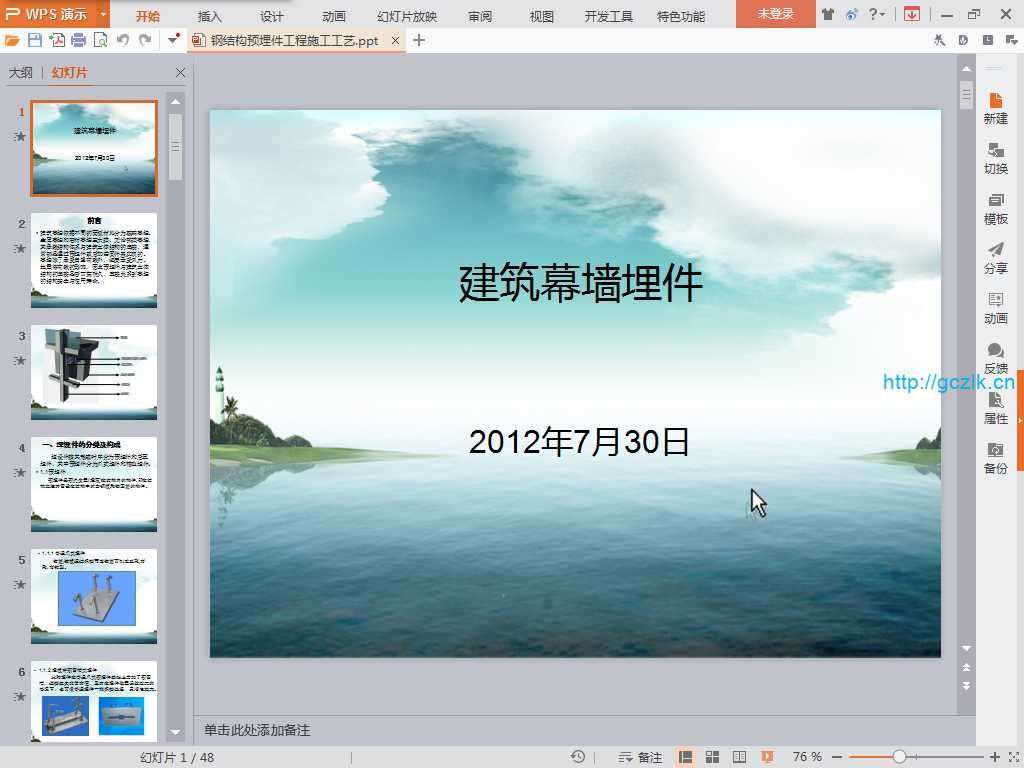The height and width of the screenshot is (768, 1024).
Task: Open the 插入 ribbon tab
Action: tap(210, 16)
